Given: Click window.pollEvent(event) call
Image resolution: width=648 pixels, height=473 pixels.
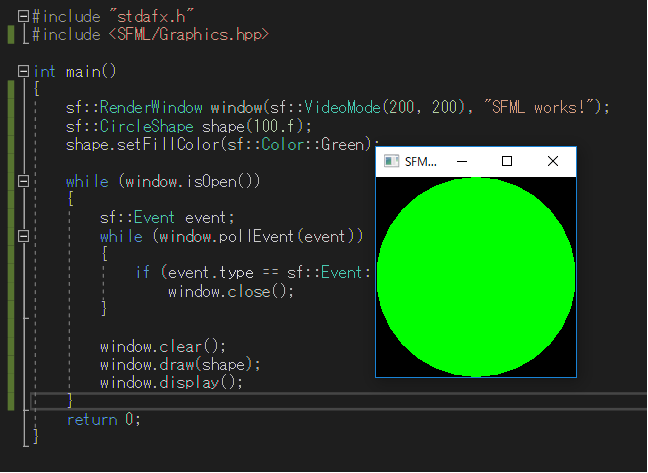Looking at the screenshot, I should tap(257, 237).
